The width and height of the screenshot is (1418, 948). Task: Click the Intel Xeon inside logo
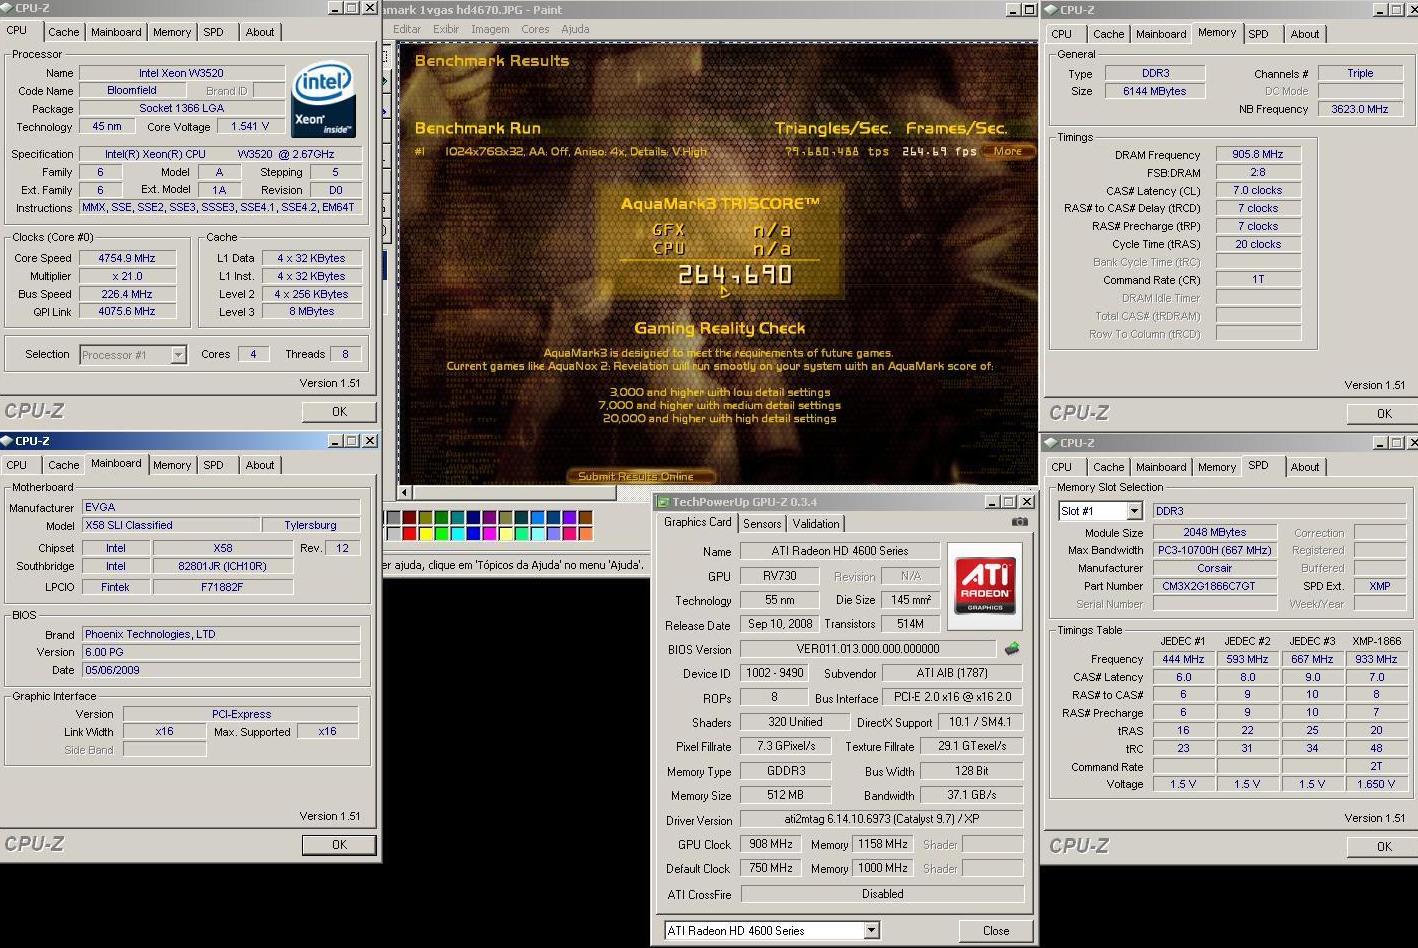(x=322, y=101)
